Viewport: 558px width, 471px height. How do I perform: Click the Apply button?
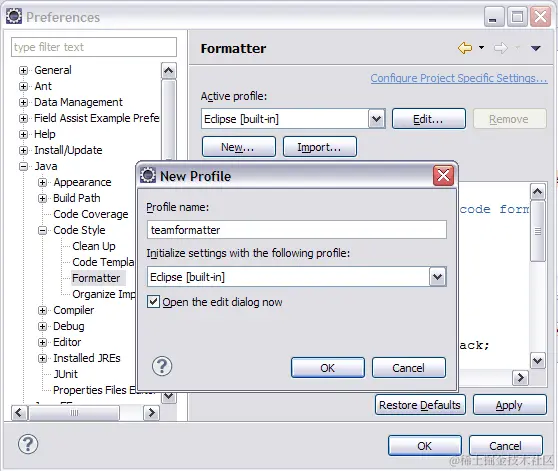pos(509,405)
